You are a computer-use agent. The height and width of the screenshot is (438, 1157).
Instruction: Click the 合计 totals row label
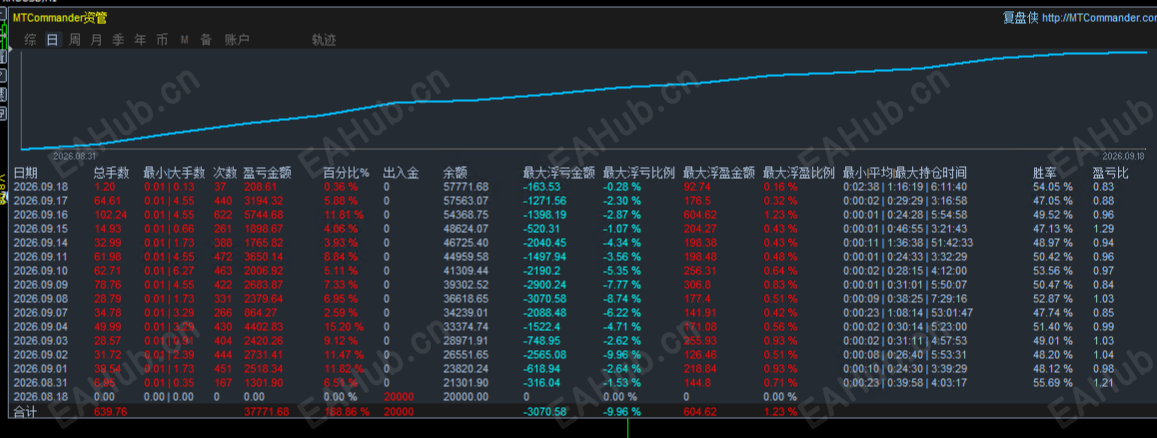[25, 411]
